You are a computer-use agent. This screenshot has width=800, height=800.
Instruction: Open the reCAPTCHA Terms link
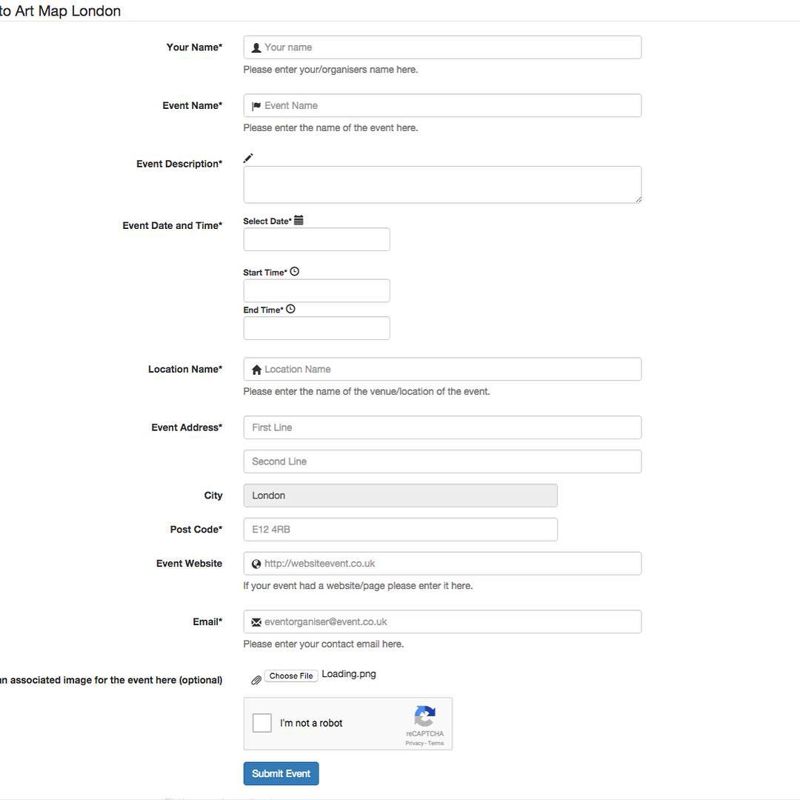(x=436, y=744)
